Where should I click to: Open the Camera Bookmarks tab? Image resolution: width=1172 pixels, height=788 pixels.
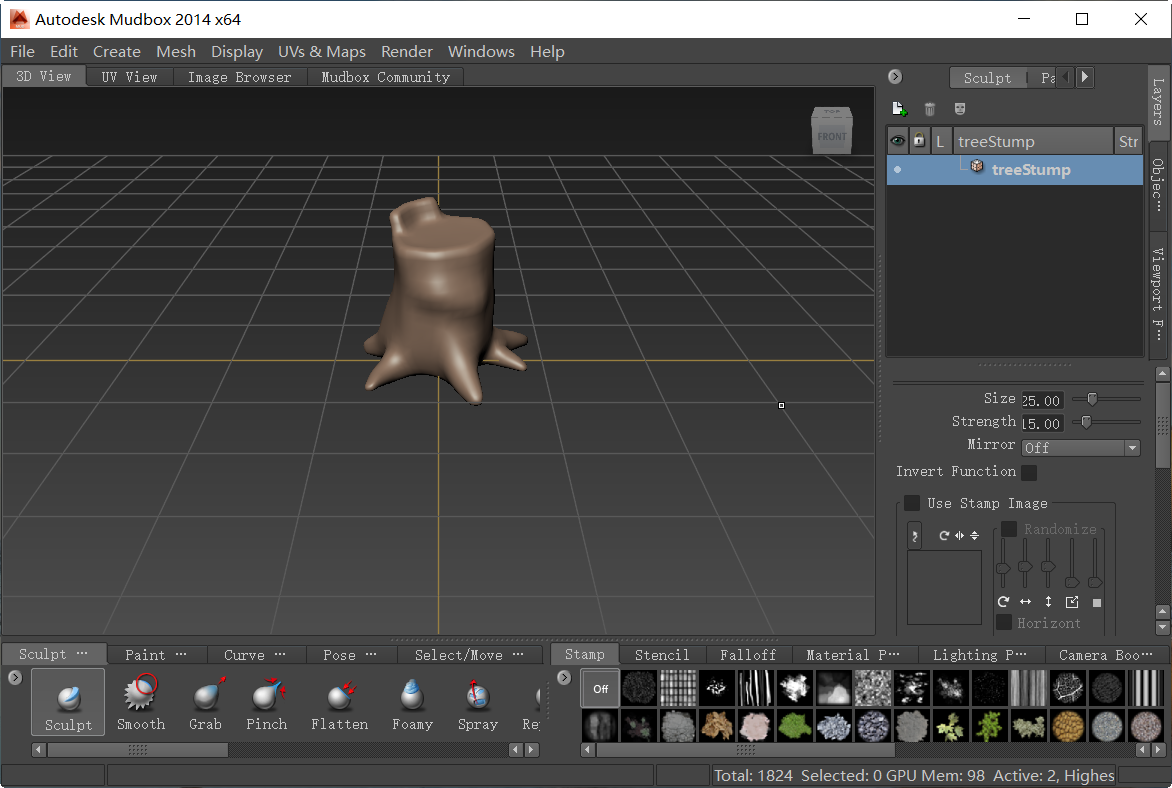[x=1105, y=655]
